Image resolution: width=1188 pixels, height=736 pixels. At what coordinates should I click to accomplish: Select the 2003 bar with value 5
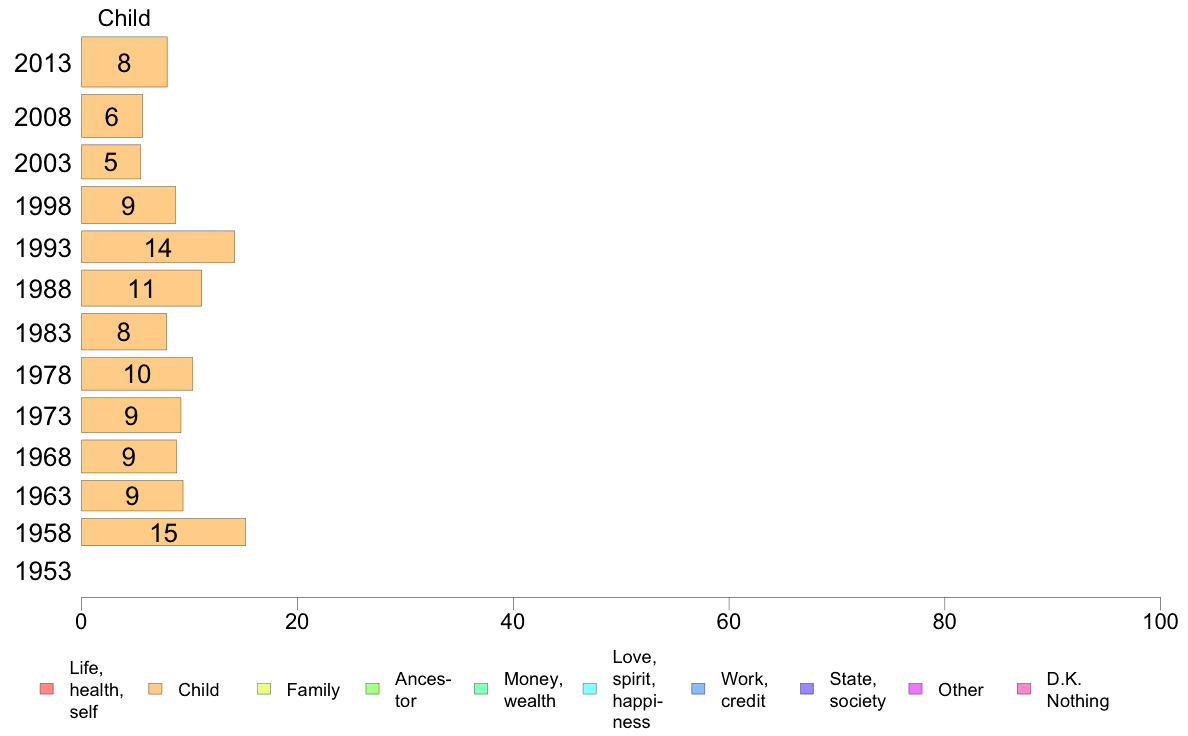111,162
